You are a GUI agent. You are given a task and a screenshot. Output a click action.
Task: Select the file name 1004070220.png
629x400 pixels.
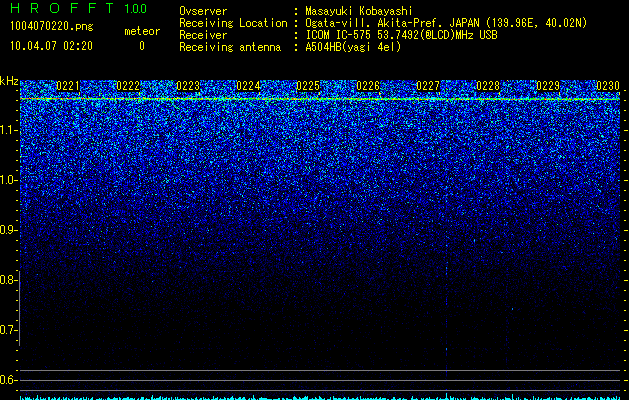coord(52,27)
